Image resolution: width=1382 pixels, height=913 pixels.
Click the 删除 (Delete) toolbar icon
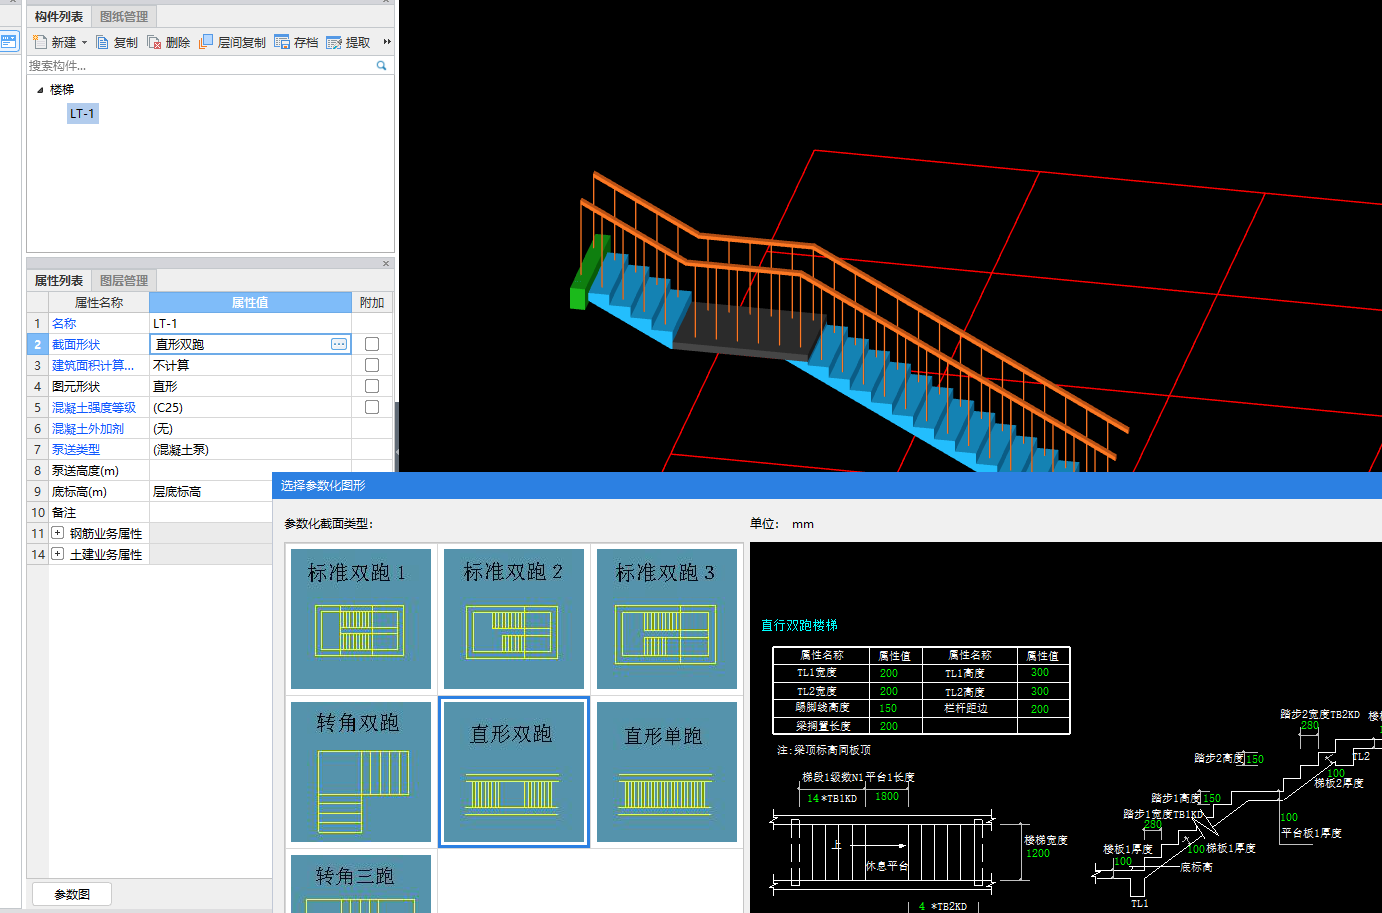click(x=154, y=42)
